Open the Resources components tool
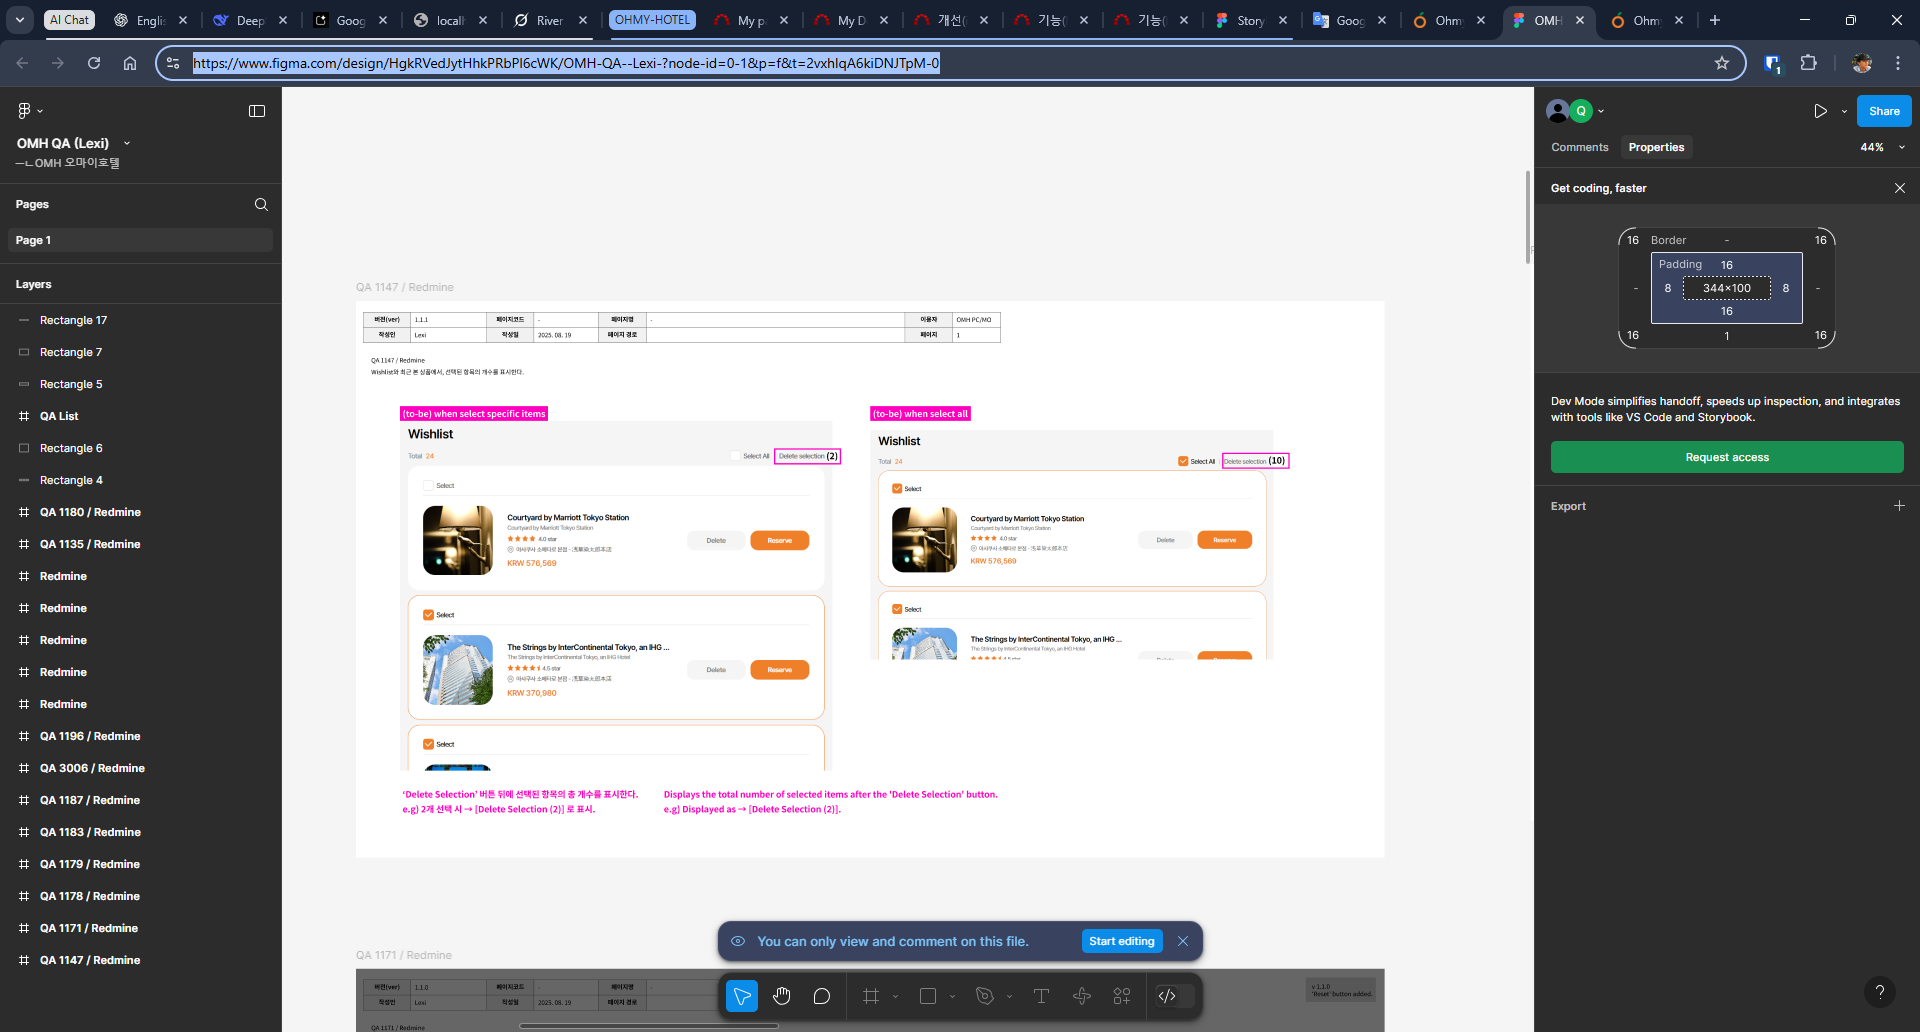Screen dimensions: 1920x1032 [1122, 996]
